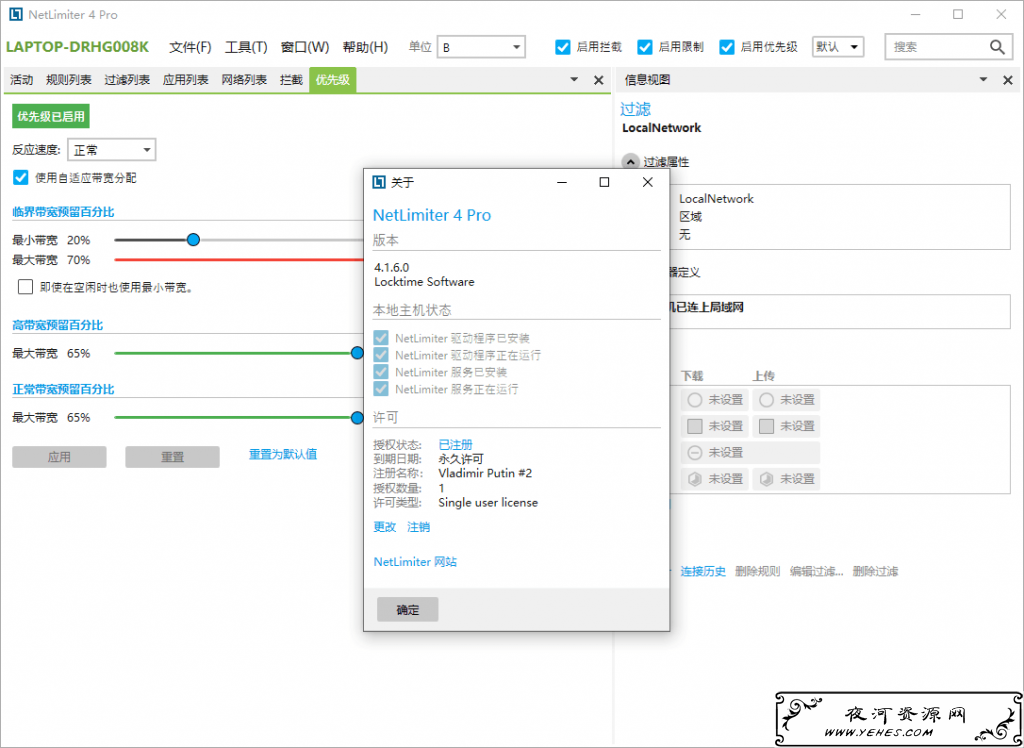
Task: Click the 更改 license link
Action: (x=385, y=527)
